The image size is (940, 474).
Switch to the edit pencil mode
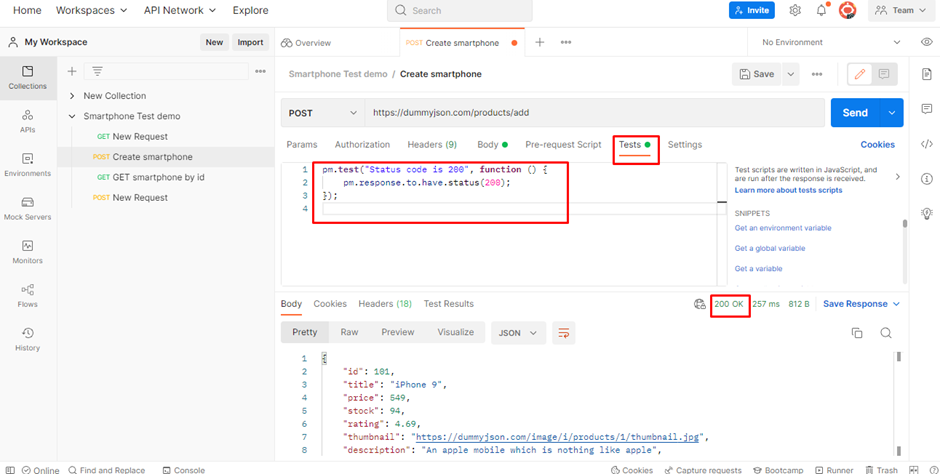click(860, 74)
